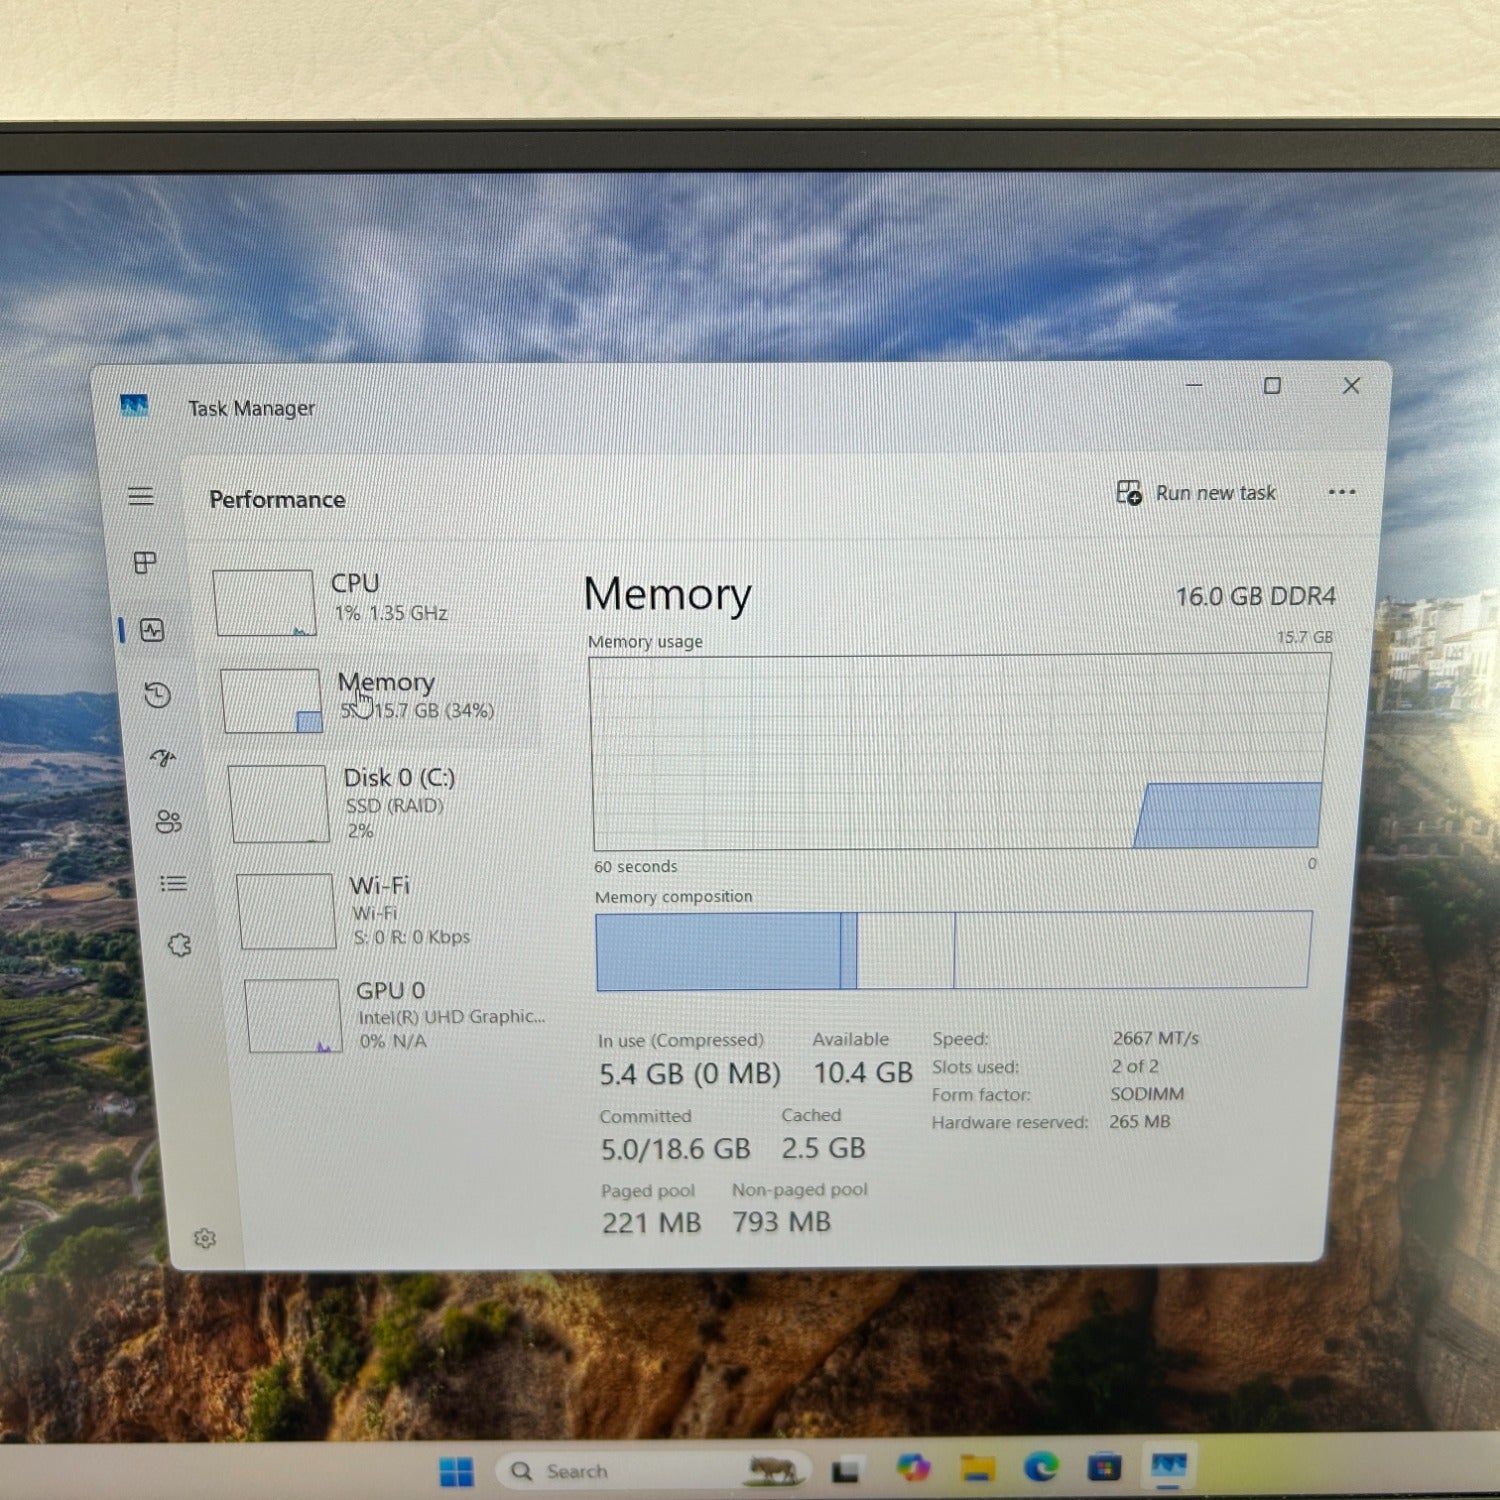This screenshot has height=1500, width=1500.
Task: Select the Wi-Fi performance entry
Action: point(392,910)
